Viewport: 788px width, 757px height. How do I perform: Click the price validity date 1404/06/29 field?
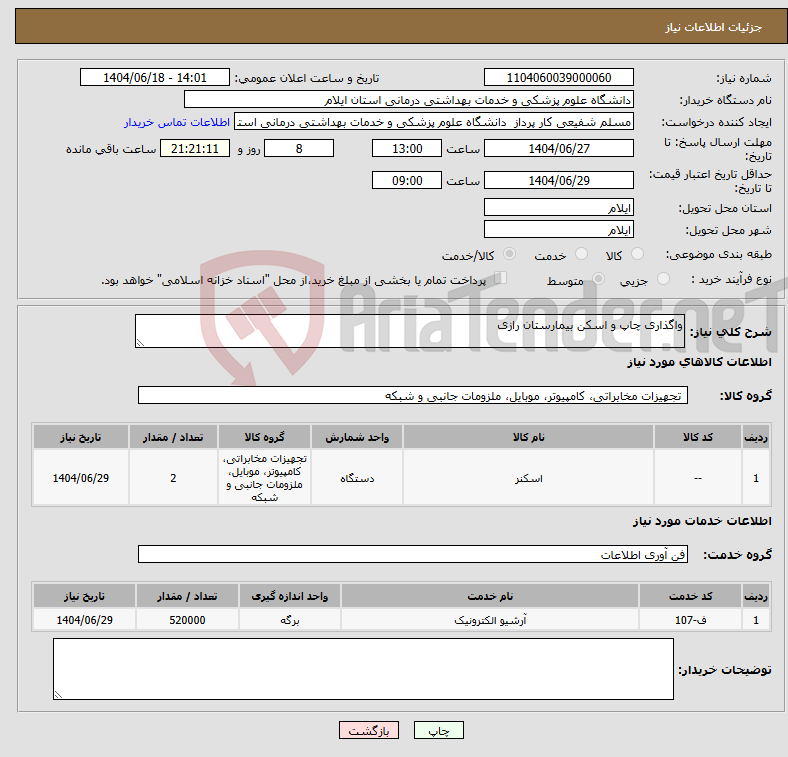coord(558,180)
